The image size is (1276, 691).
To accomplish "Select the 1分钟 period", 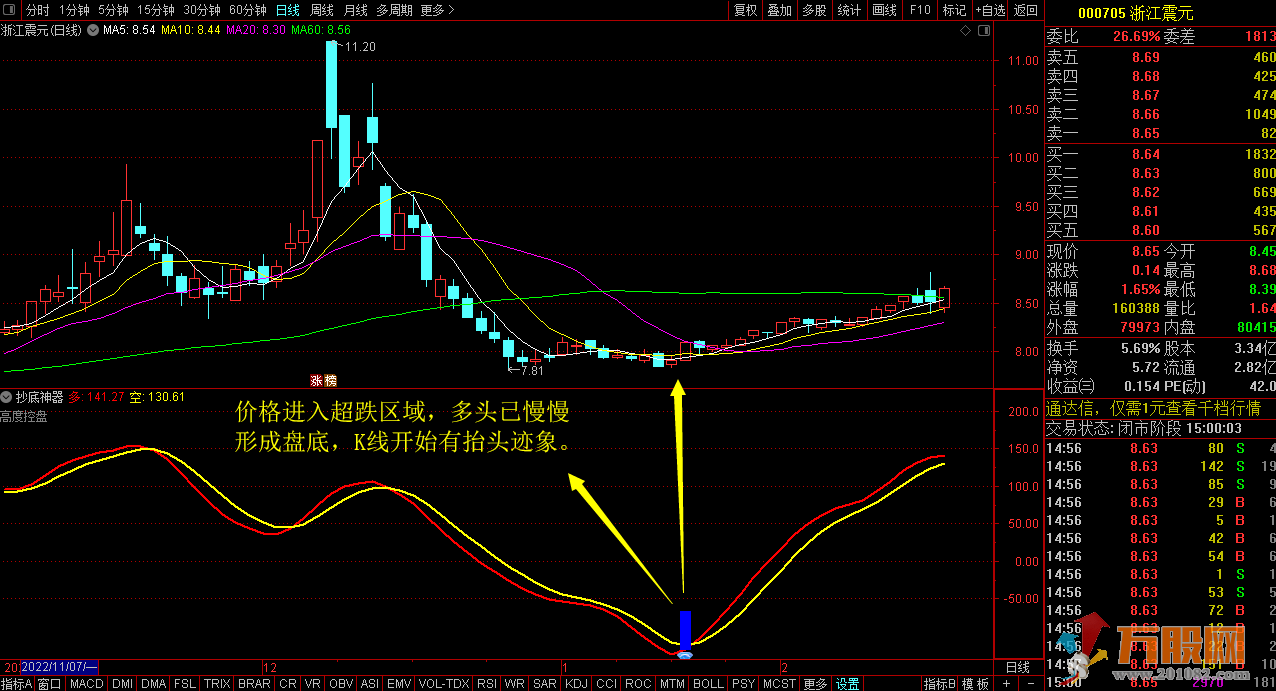I will pyautogui.click(x=74, y=10).
